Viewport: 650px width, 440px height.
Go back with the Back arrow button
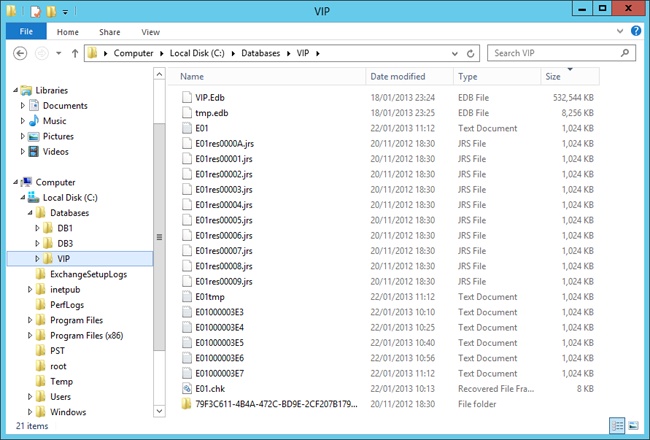20,53
